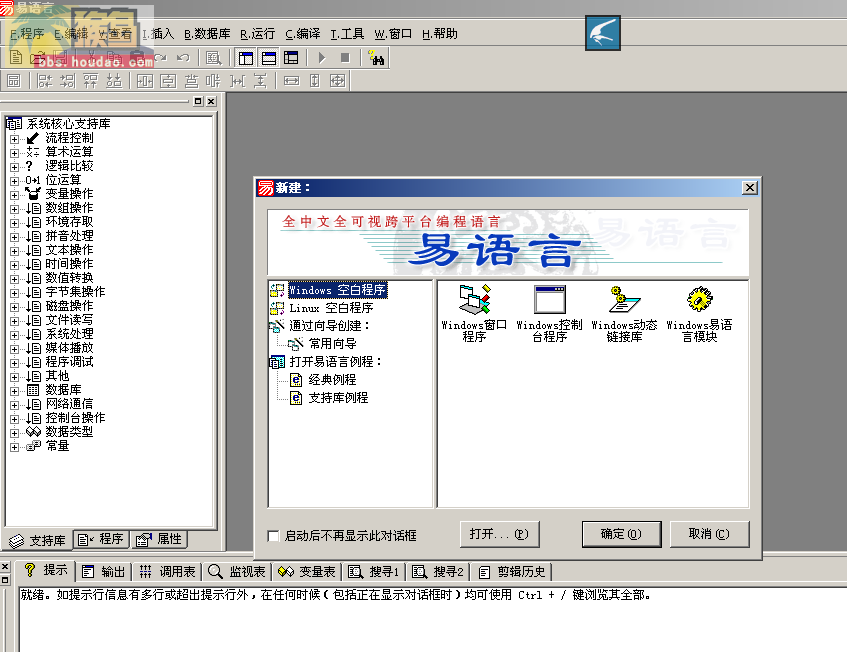Toggle the bottom status panel view button
This screenshot has height=652, width=847.
(268, 58)
